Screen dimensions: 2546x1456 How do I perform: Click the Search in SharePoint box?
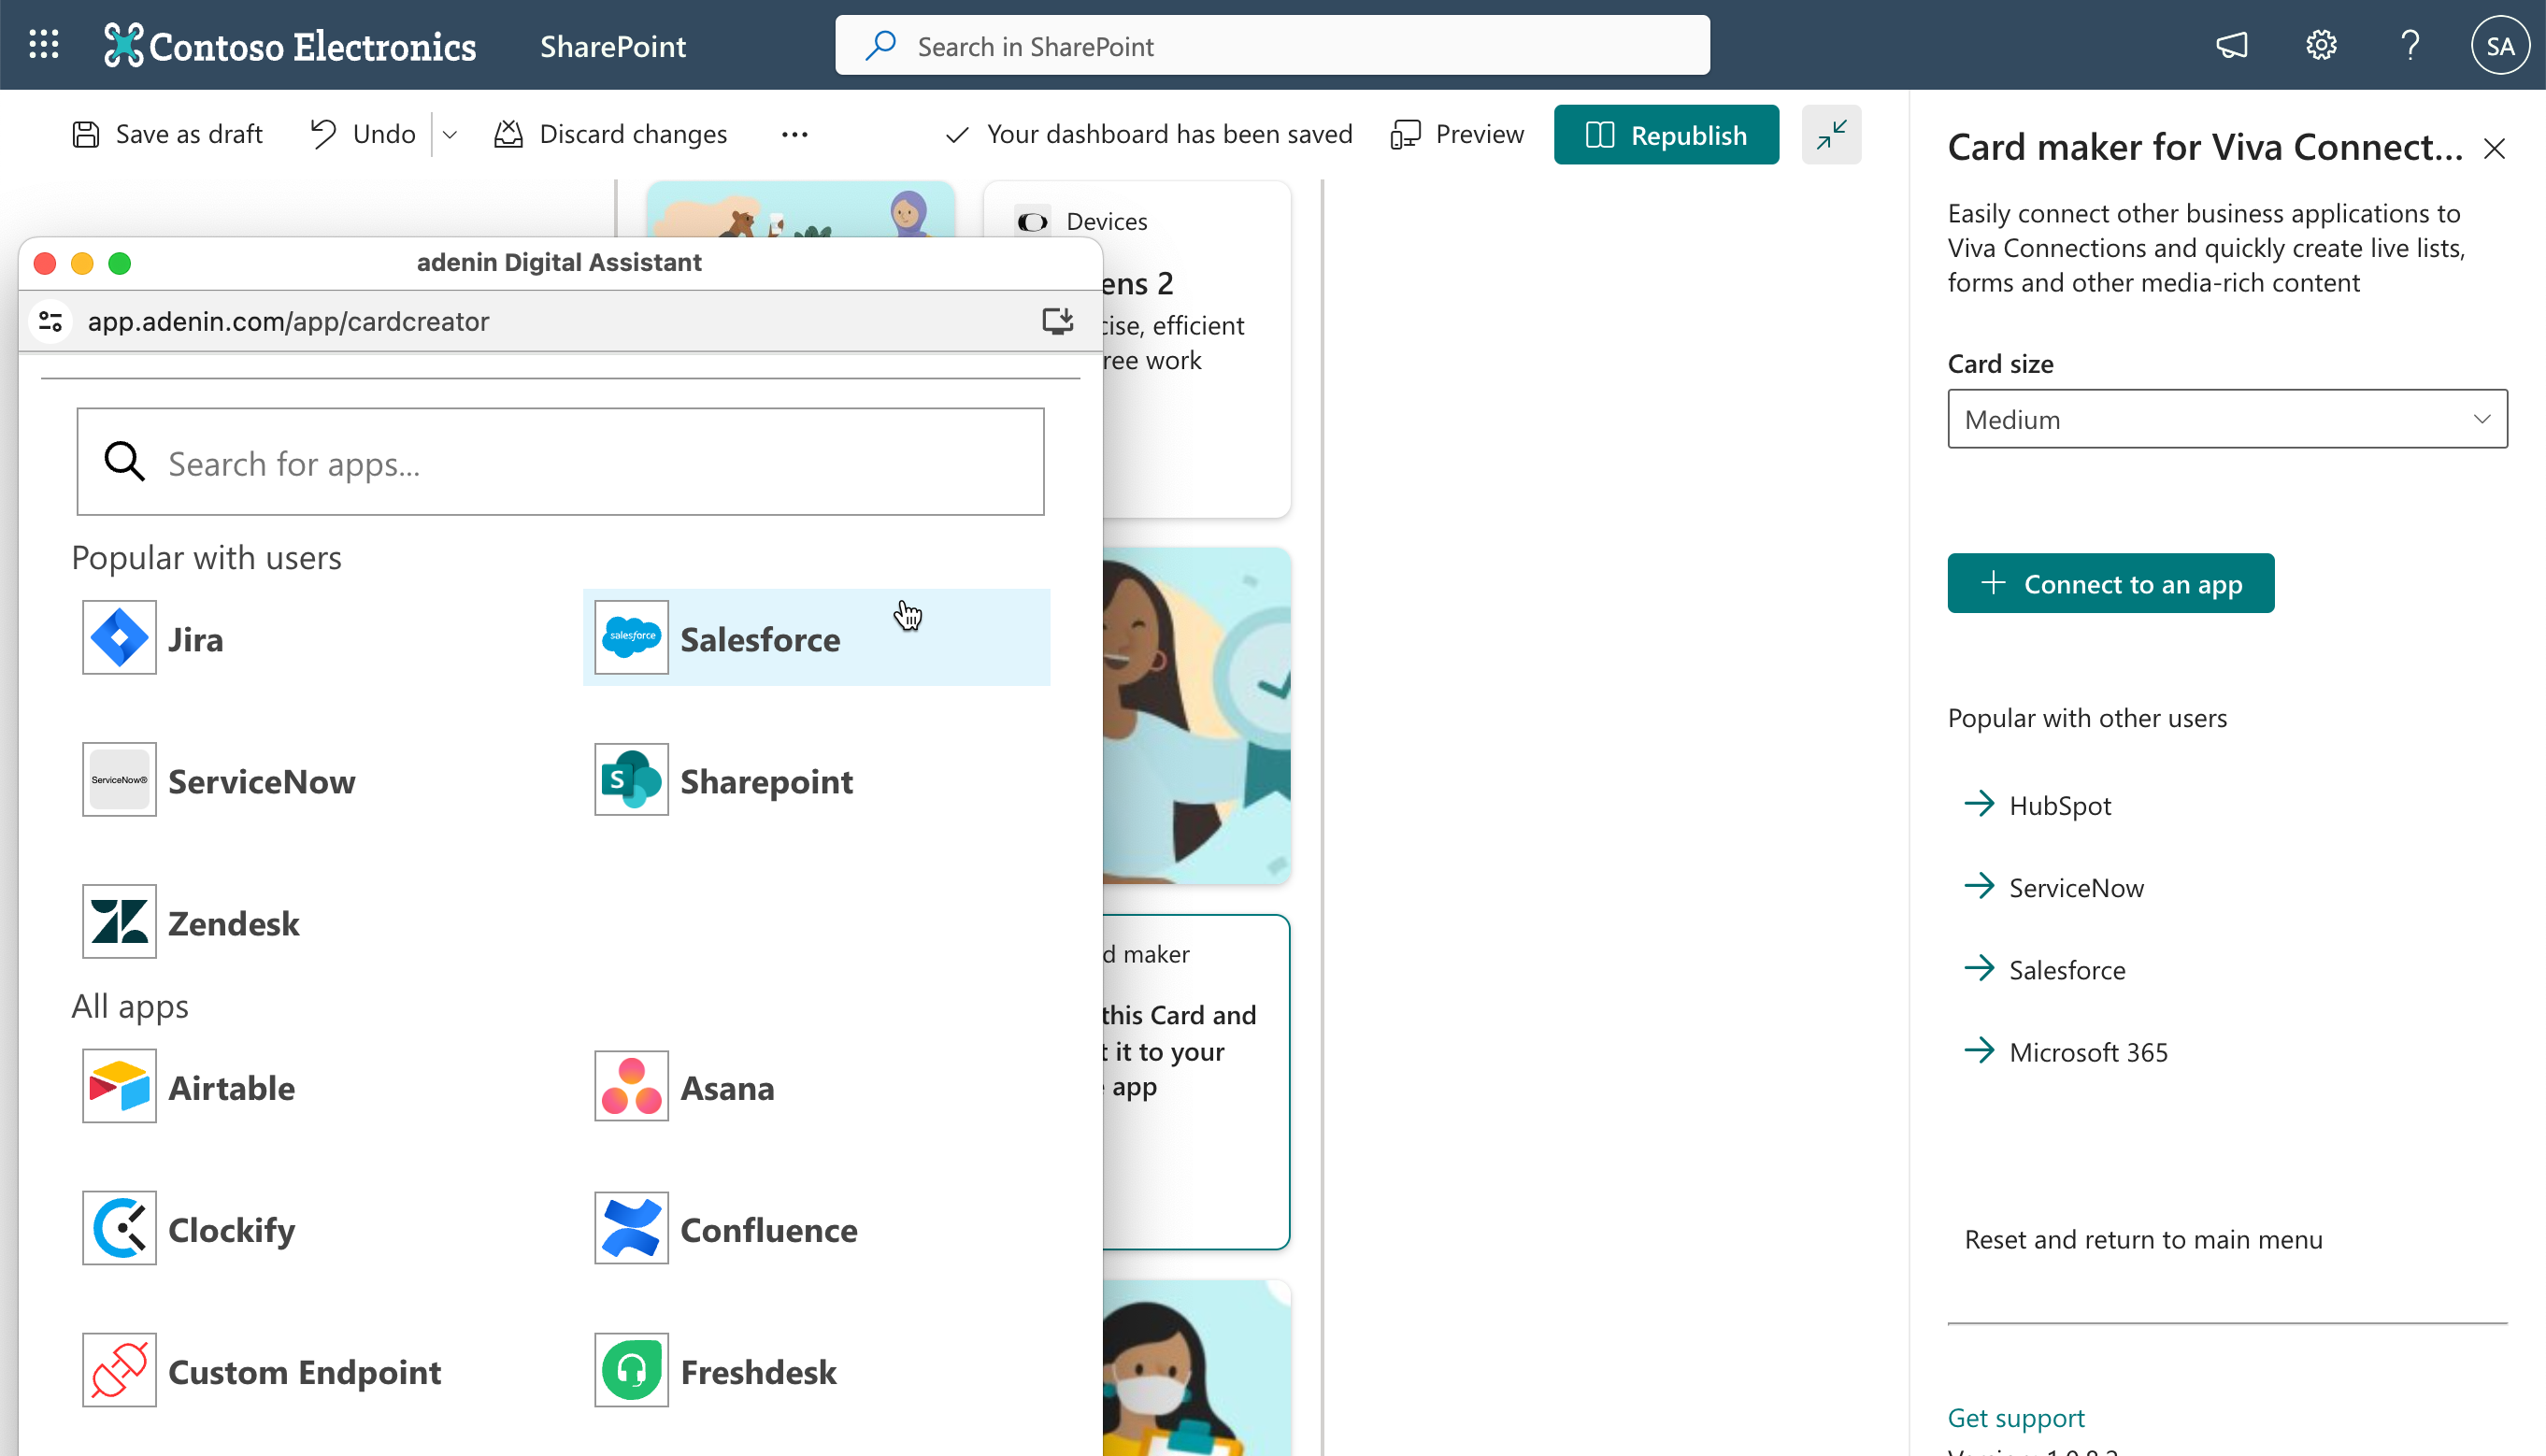tap(1272, 46)
